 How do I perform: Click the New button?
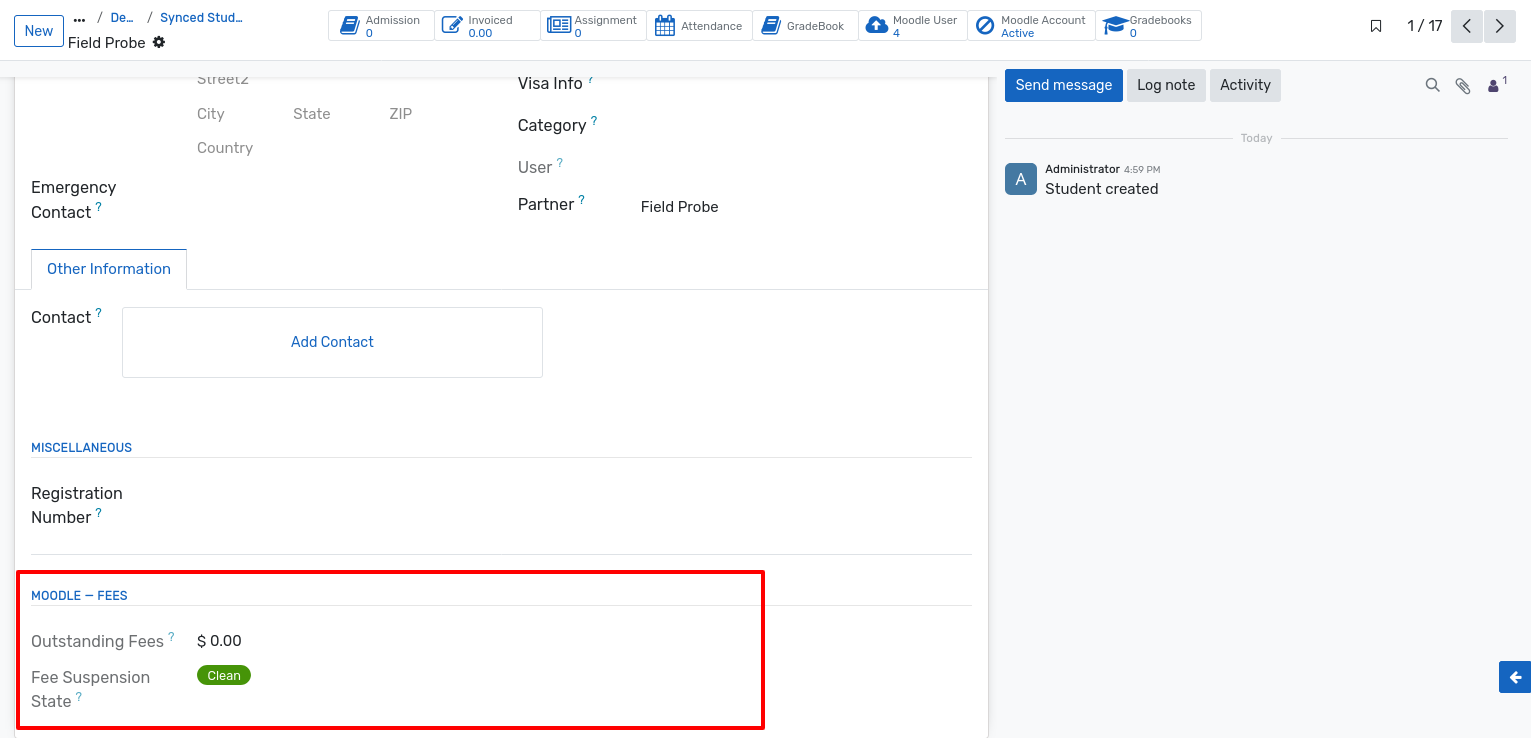[x=39, y=31]
